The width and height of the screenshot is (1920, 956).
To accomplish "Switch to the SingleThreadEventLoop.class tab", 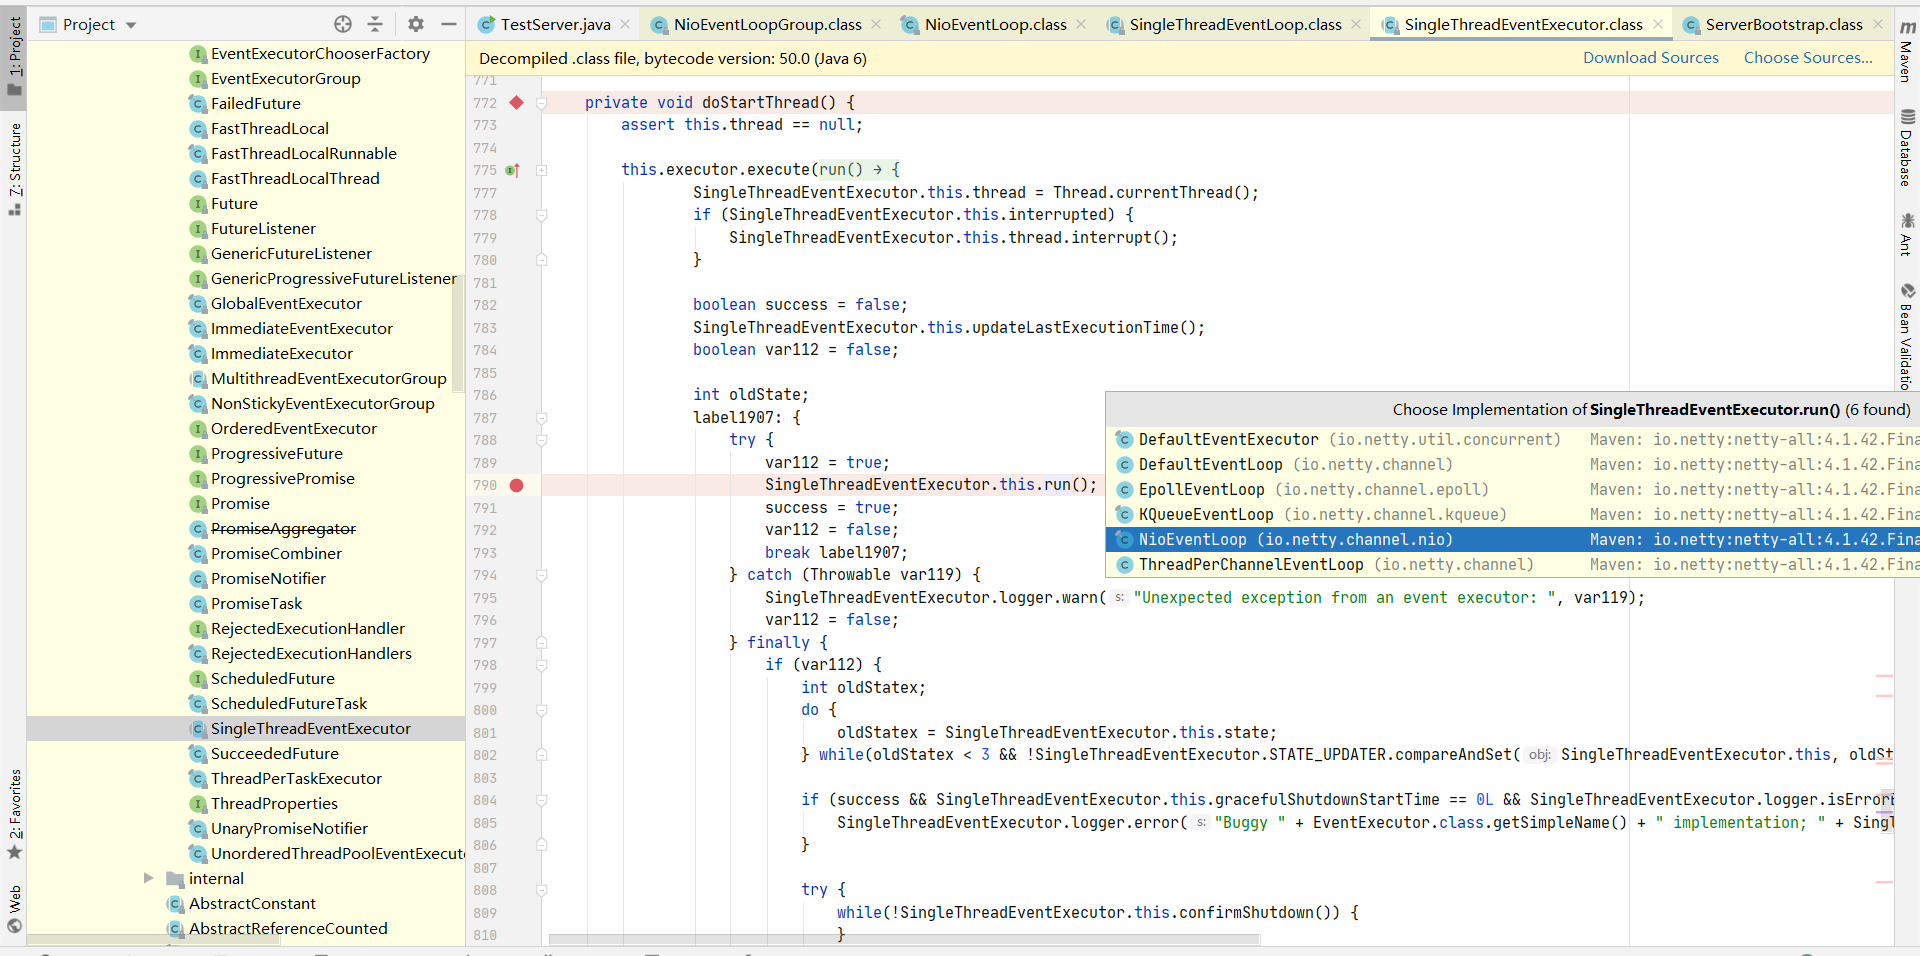I will coord(1235,24).
